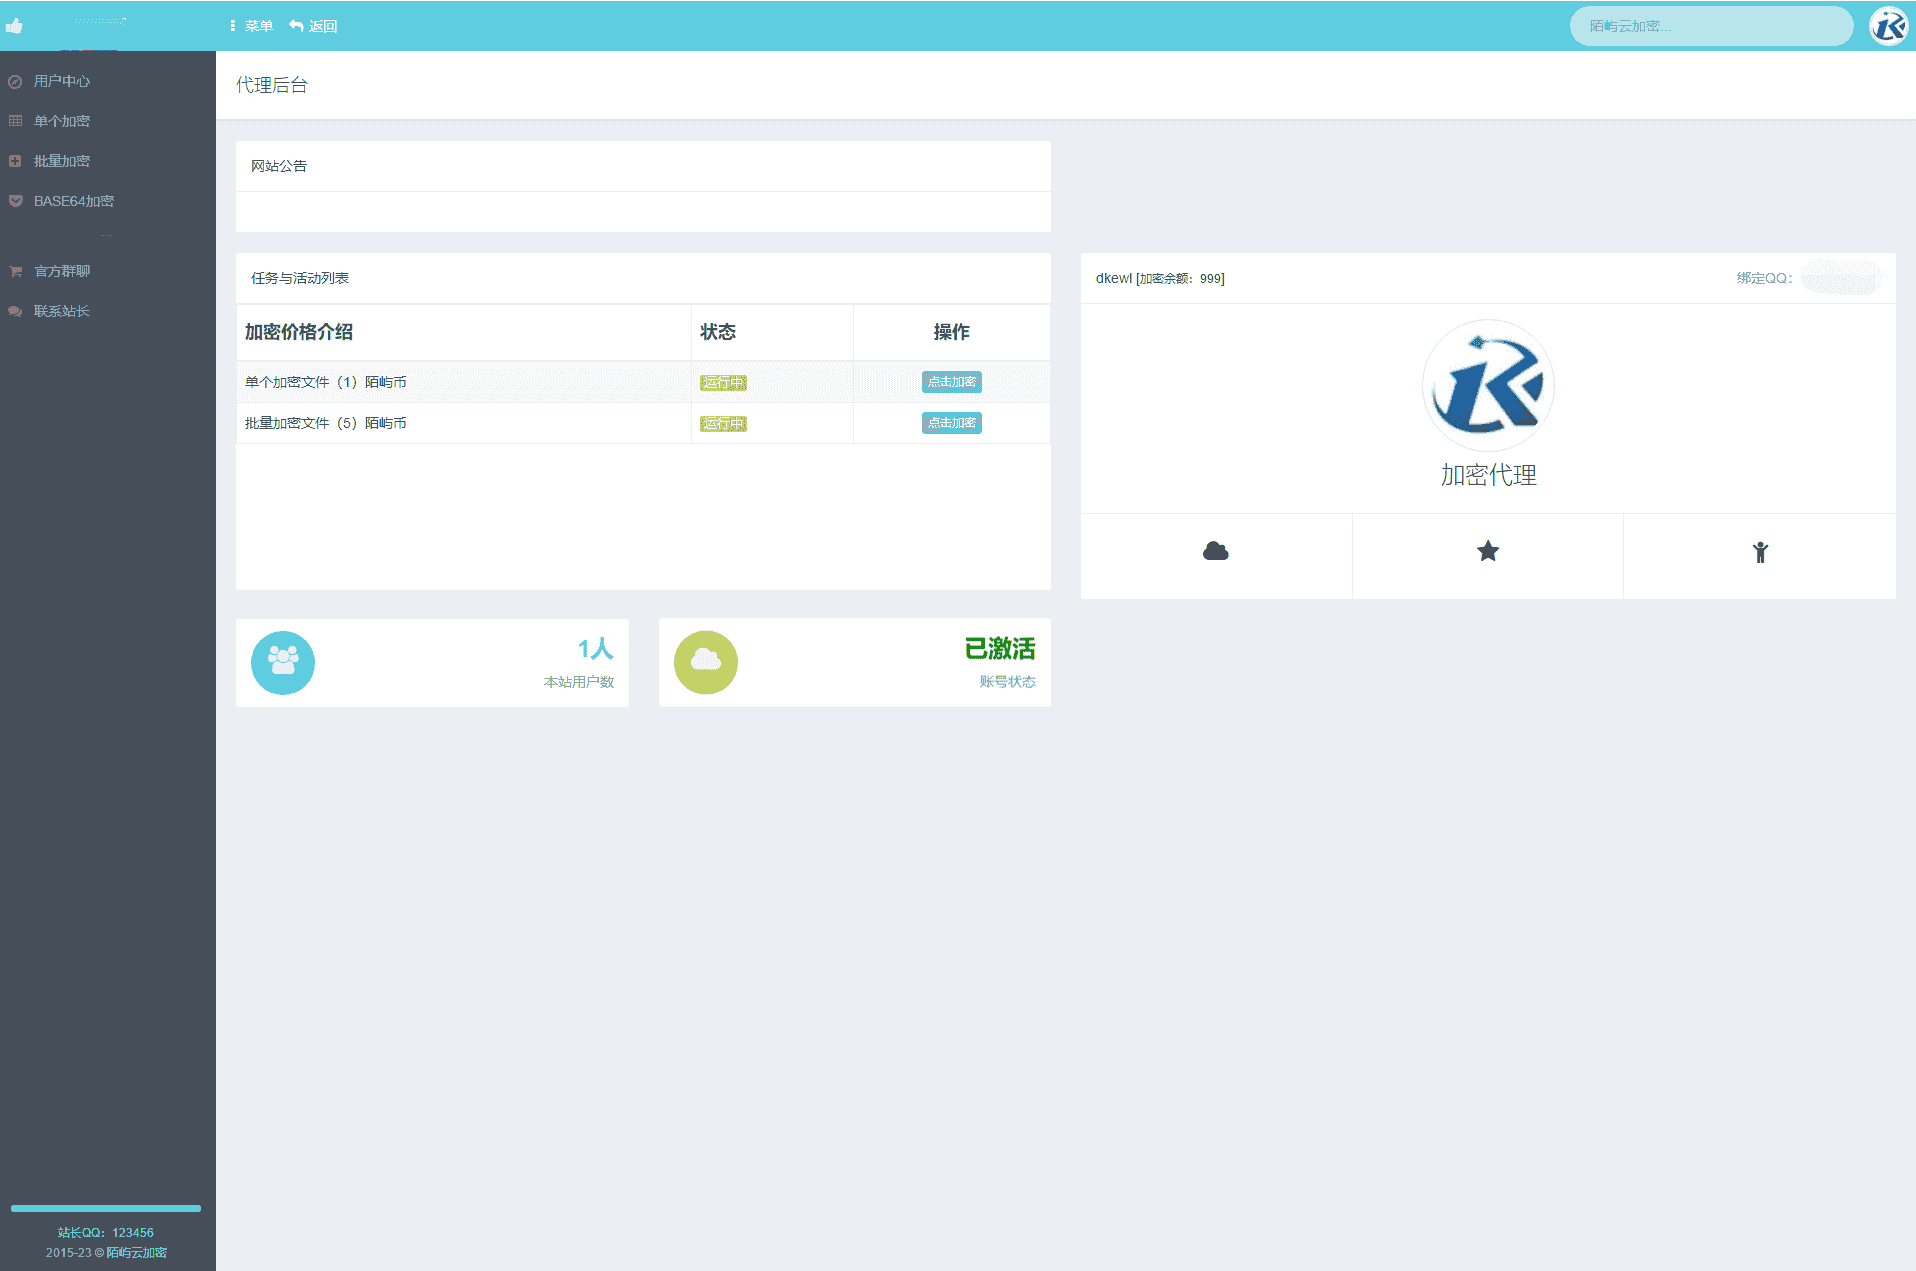Viewport: 1916px width, 1271px height.
Task: Click the thumbs-up logo icon in header
Action: click(x=14, y=26)
